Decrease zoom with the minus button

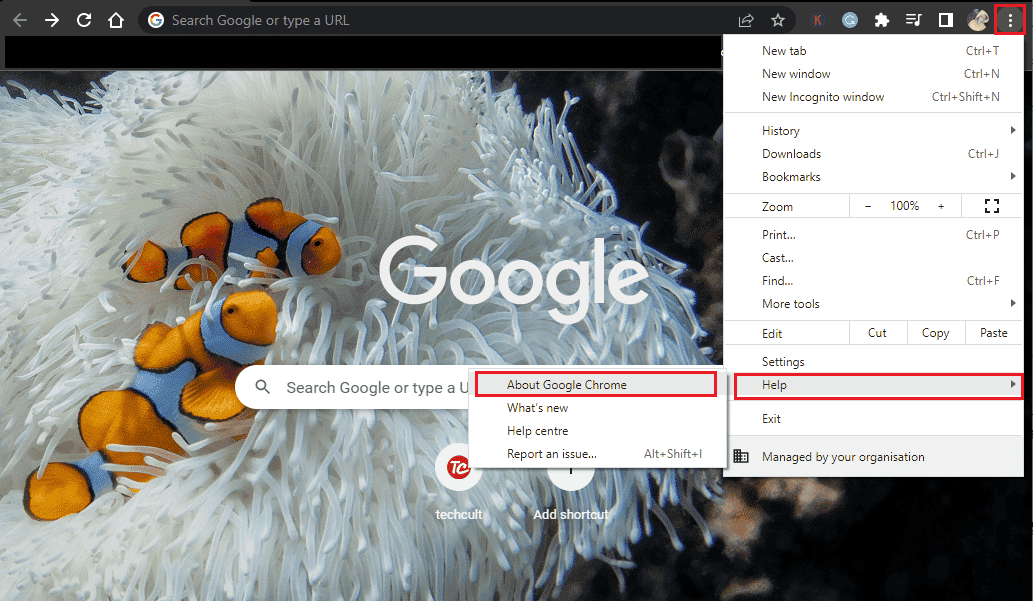868,206
